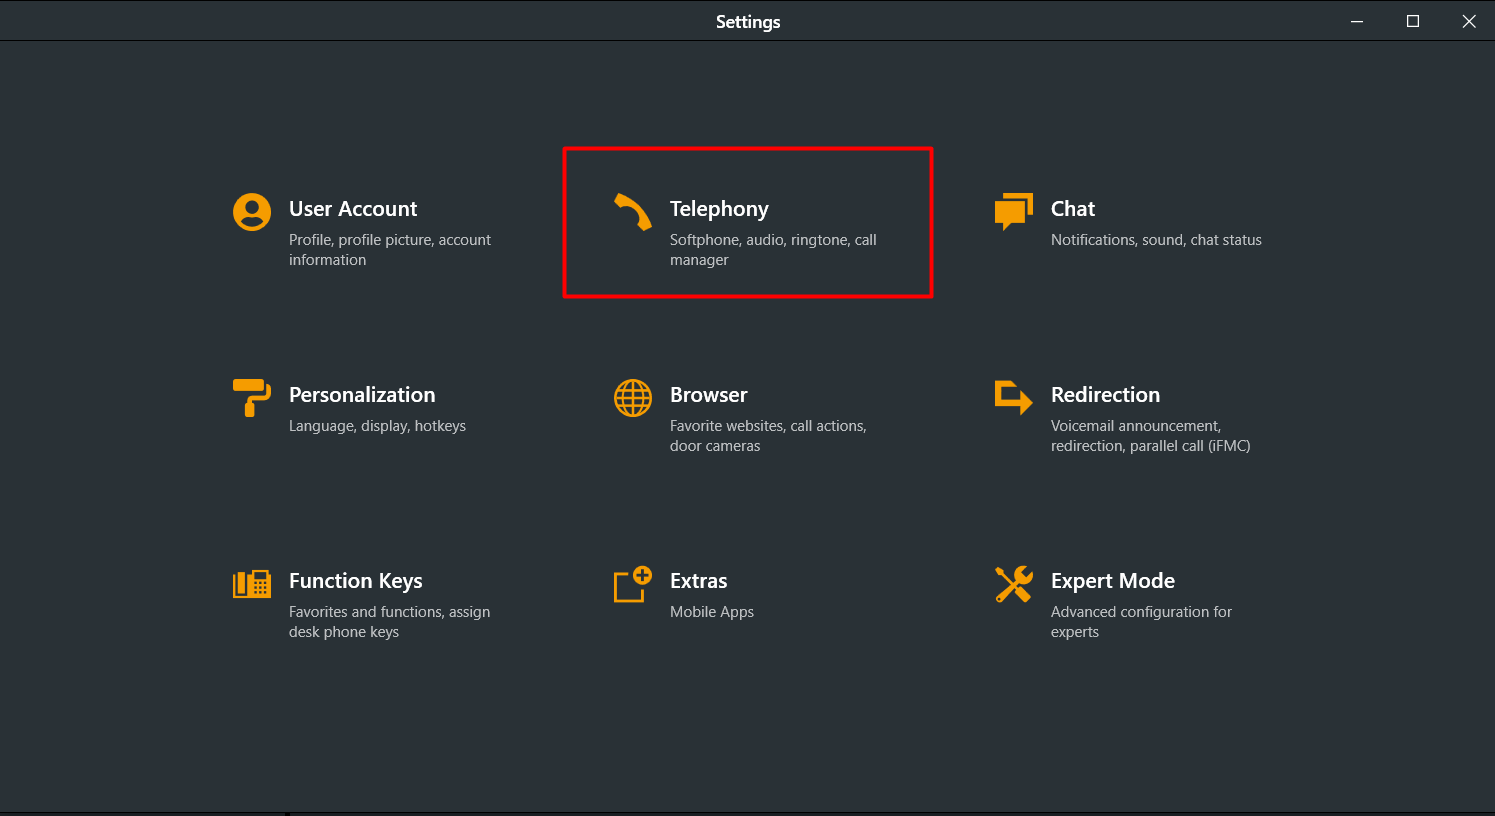Open the Redirection settings heading
Image resolution: width=1495 pixels, height=816 pixels.
click(1105, 395)
